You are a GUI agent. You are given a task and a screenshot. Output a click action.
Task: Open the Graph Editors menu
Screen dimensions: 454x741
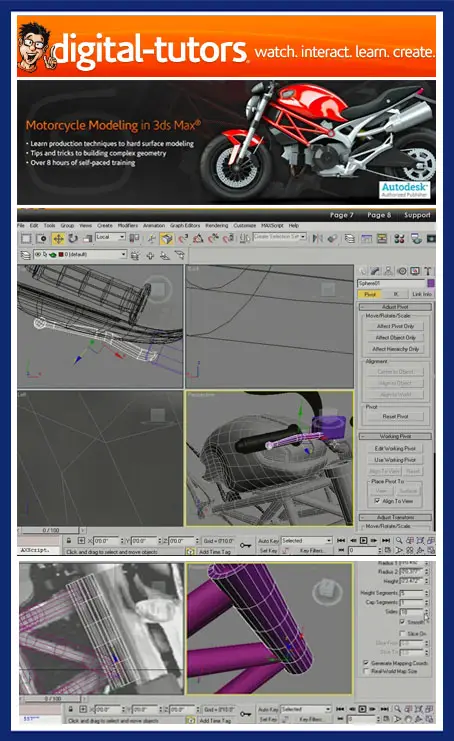click(185, 225)
